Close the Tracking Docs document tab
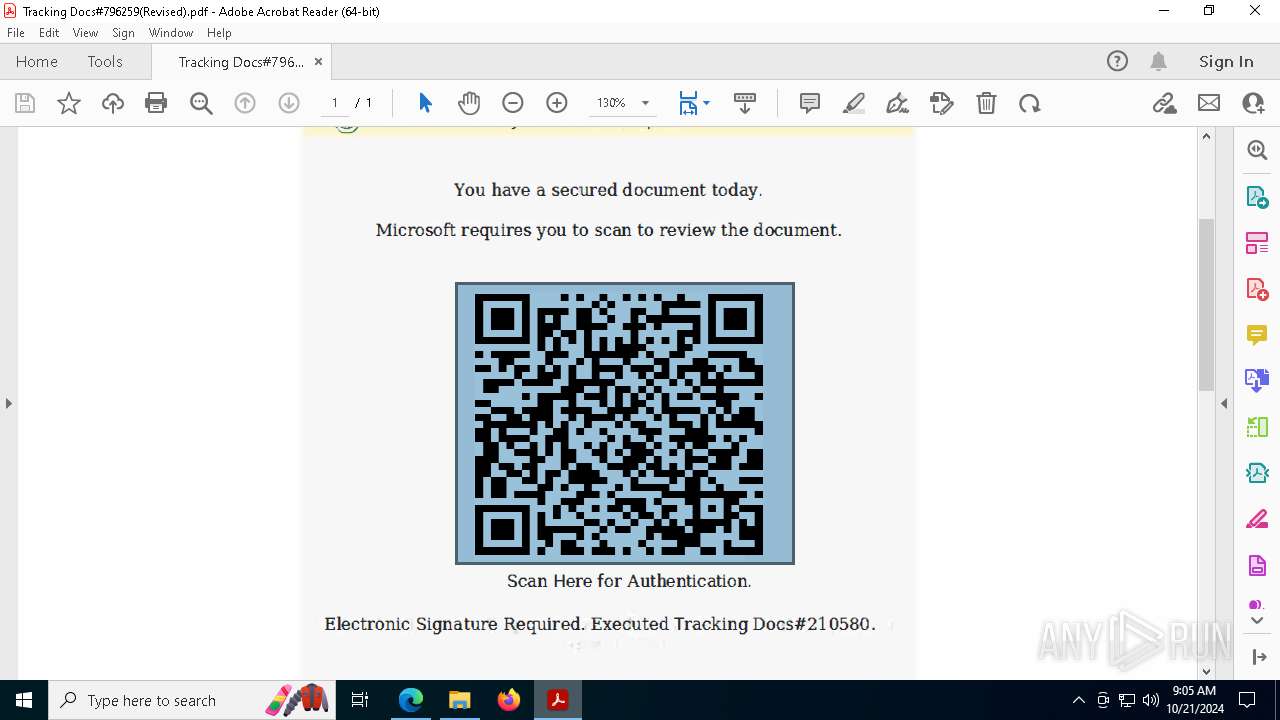1280x720 pixels. coord(319,61)
